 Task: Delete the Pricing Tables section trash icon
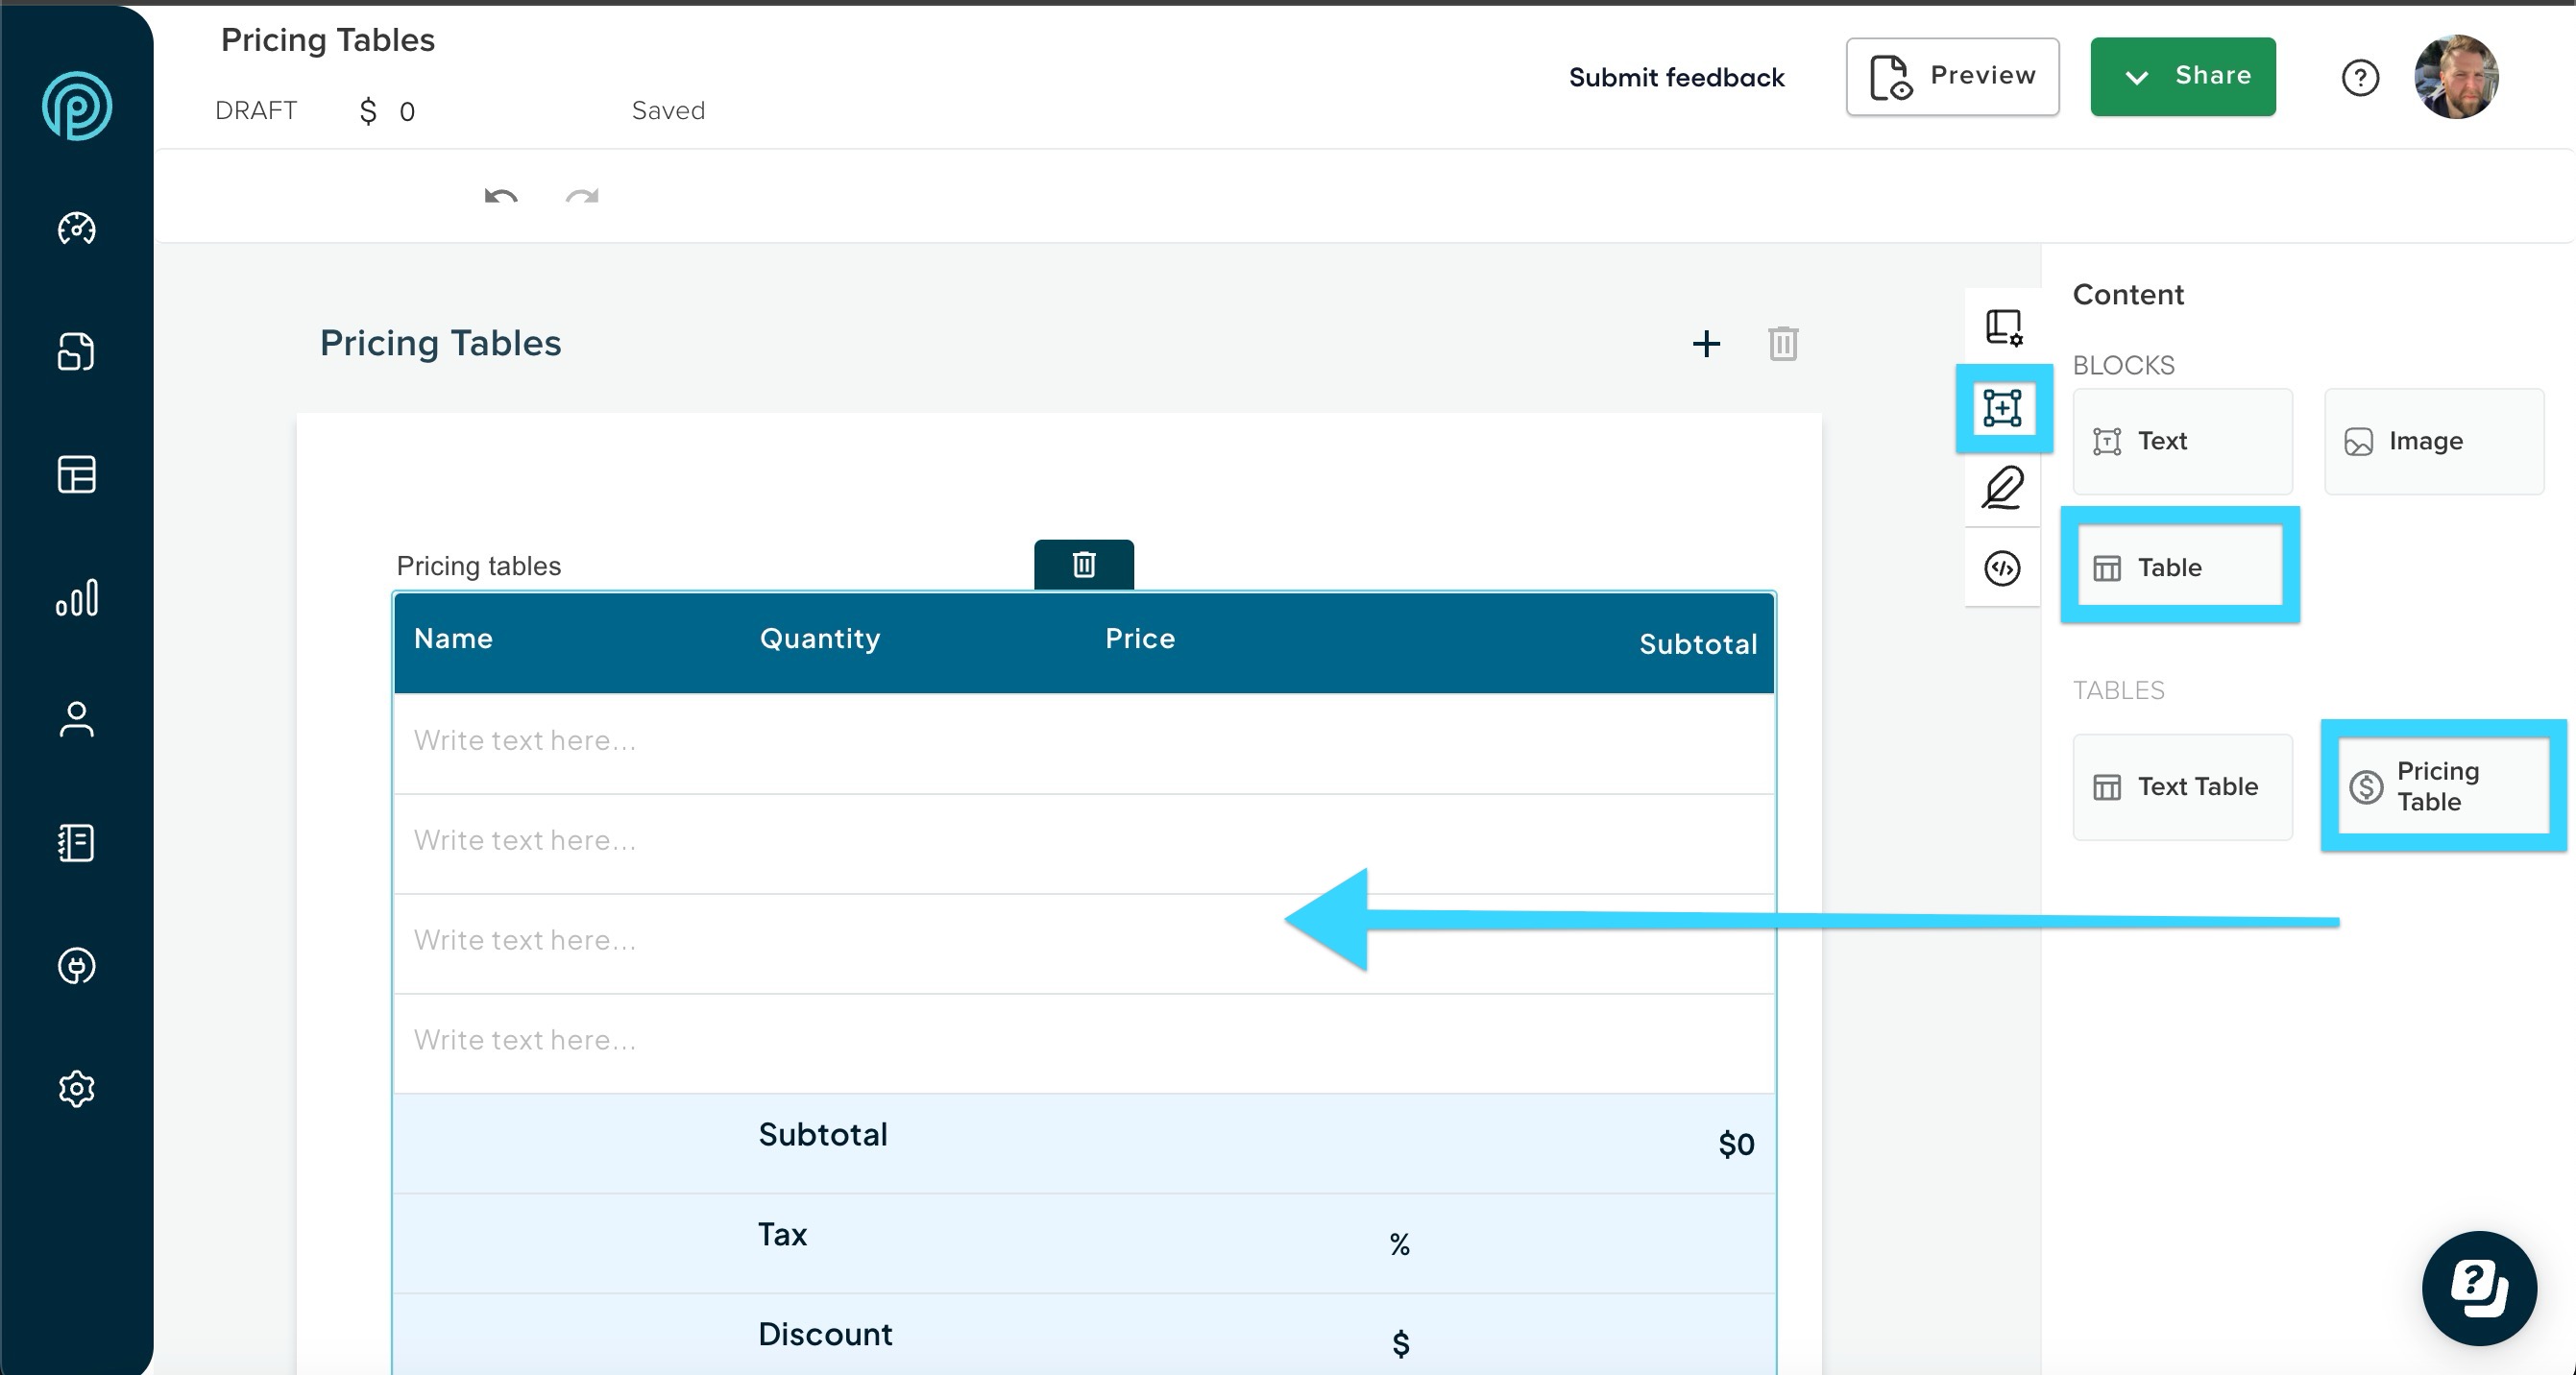(x=1783, y=344)
